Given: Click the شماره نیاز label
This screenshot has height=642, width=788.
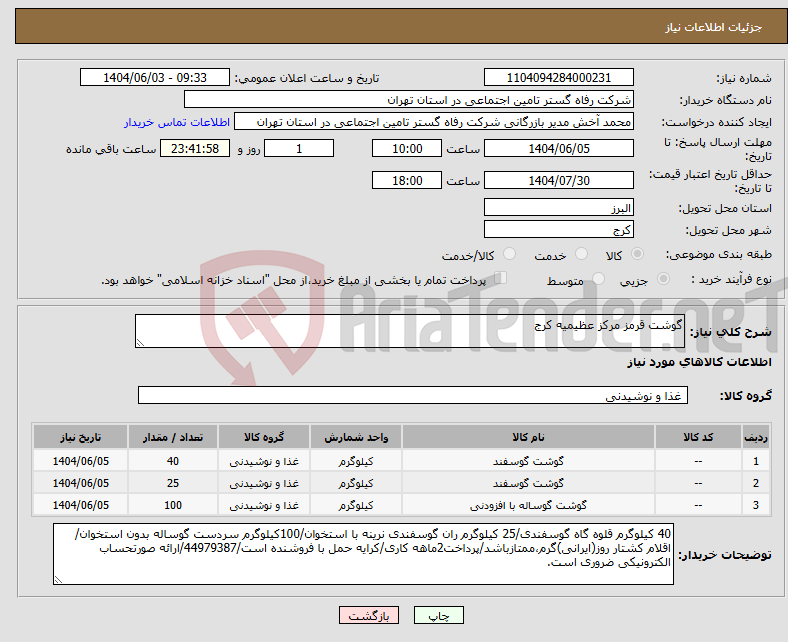Looking at the screenshot, I should [x=743, y=78].
